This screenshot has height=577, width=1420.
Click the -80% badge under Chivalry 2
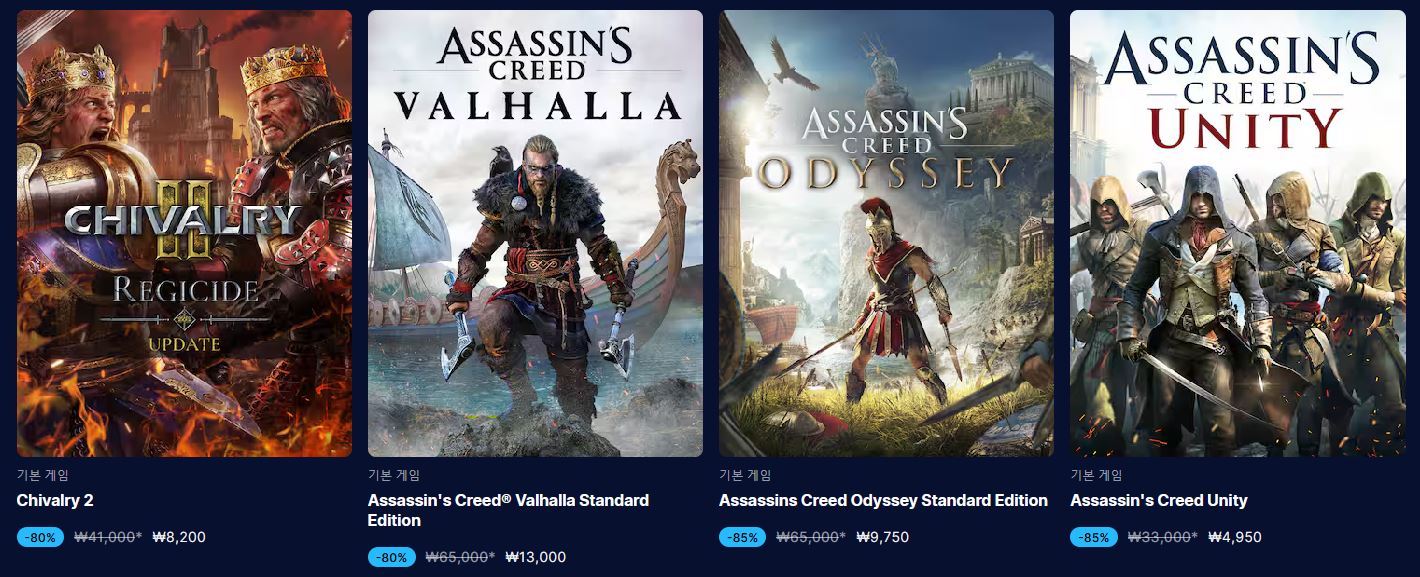coord(41,537)
